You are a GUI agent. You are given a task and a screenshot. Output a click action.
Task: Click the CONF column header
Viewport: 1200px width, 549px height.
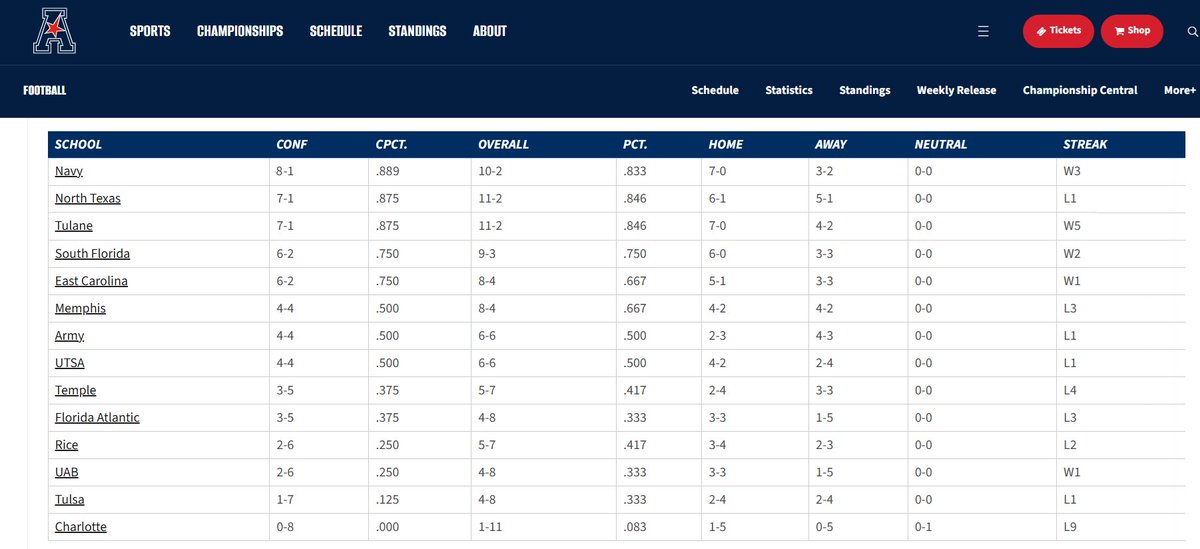point(291,144)
